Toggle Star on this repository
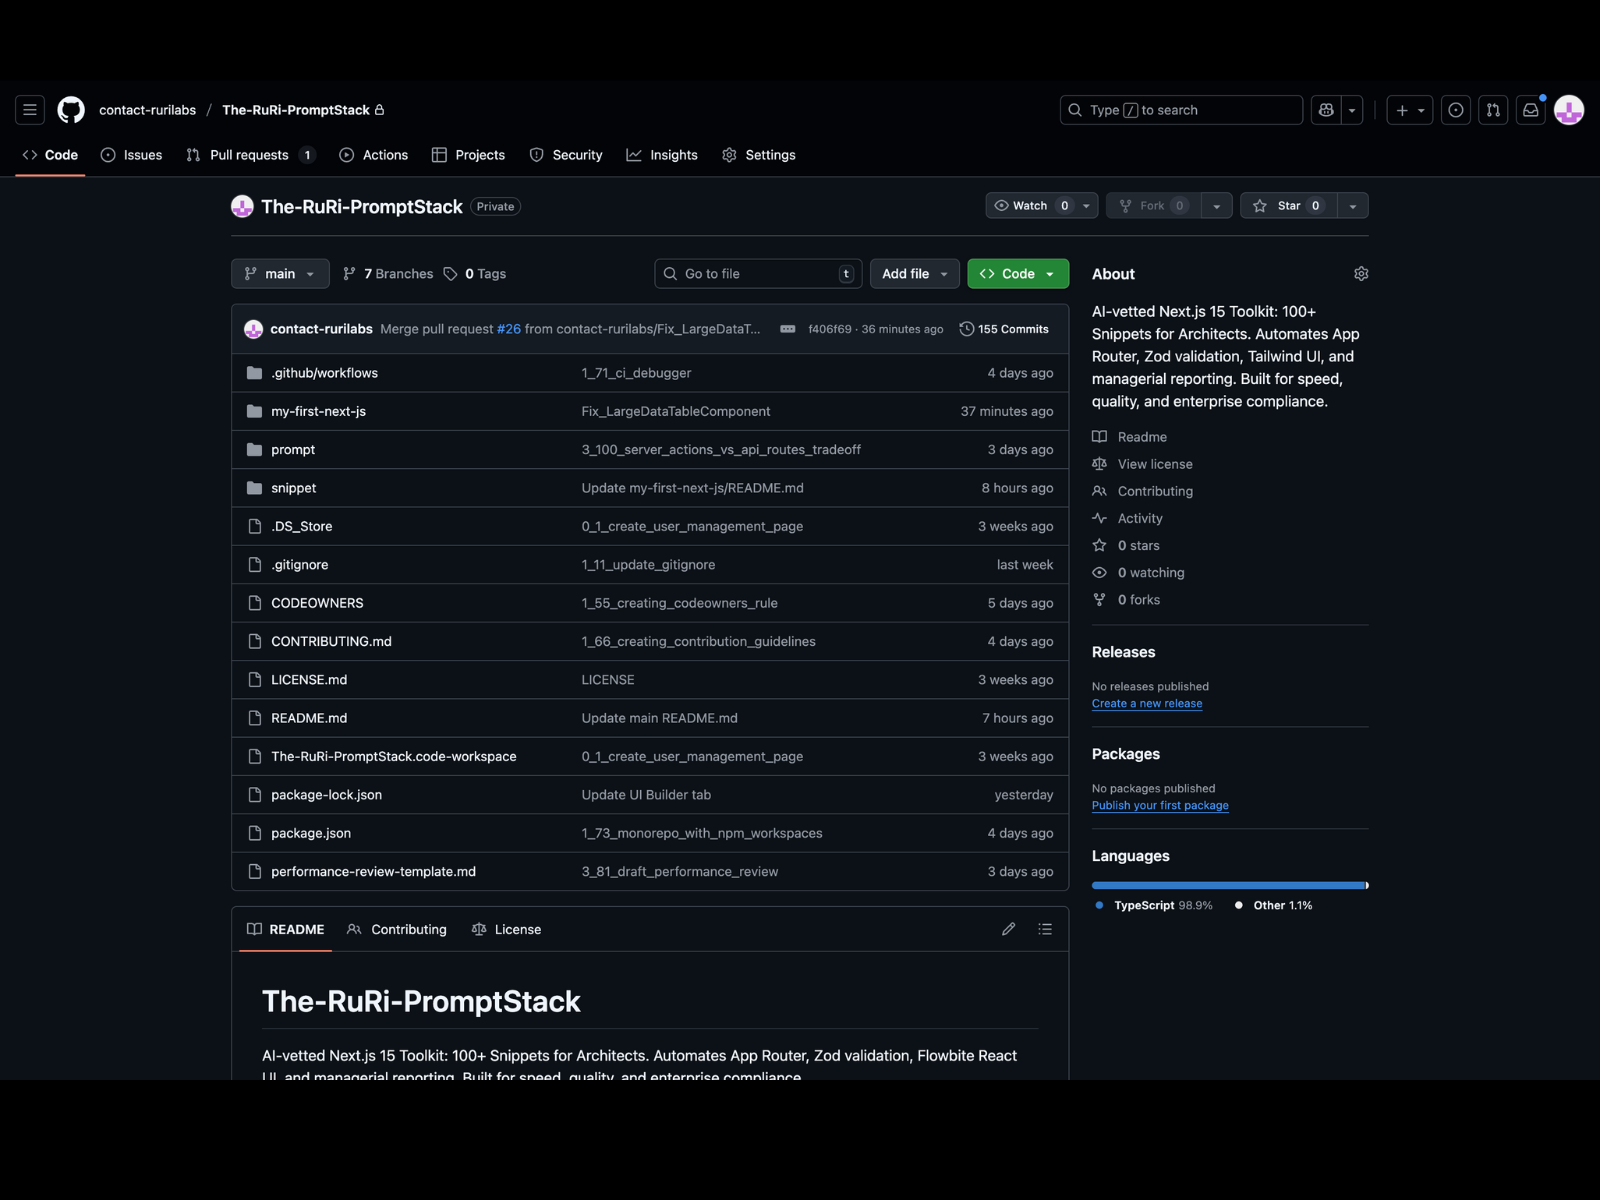This screenshot has width=1600, height=1200. pos(1289,206)
